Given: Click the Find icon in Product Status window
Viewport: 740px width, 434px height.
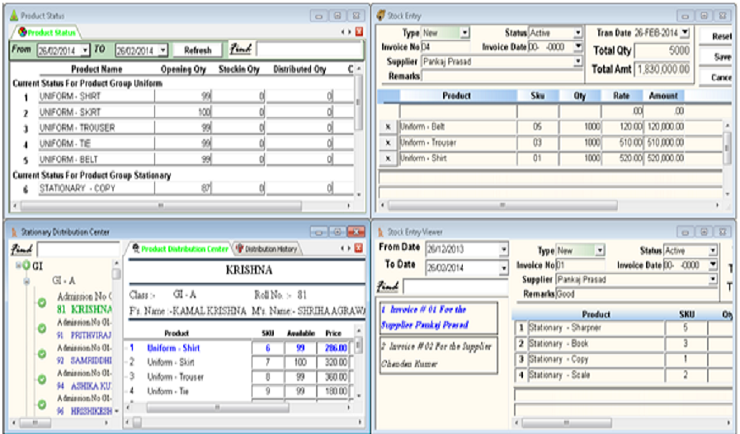Looking at the screenshot, I should coord(241,48).
